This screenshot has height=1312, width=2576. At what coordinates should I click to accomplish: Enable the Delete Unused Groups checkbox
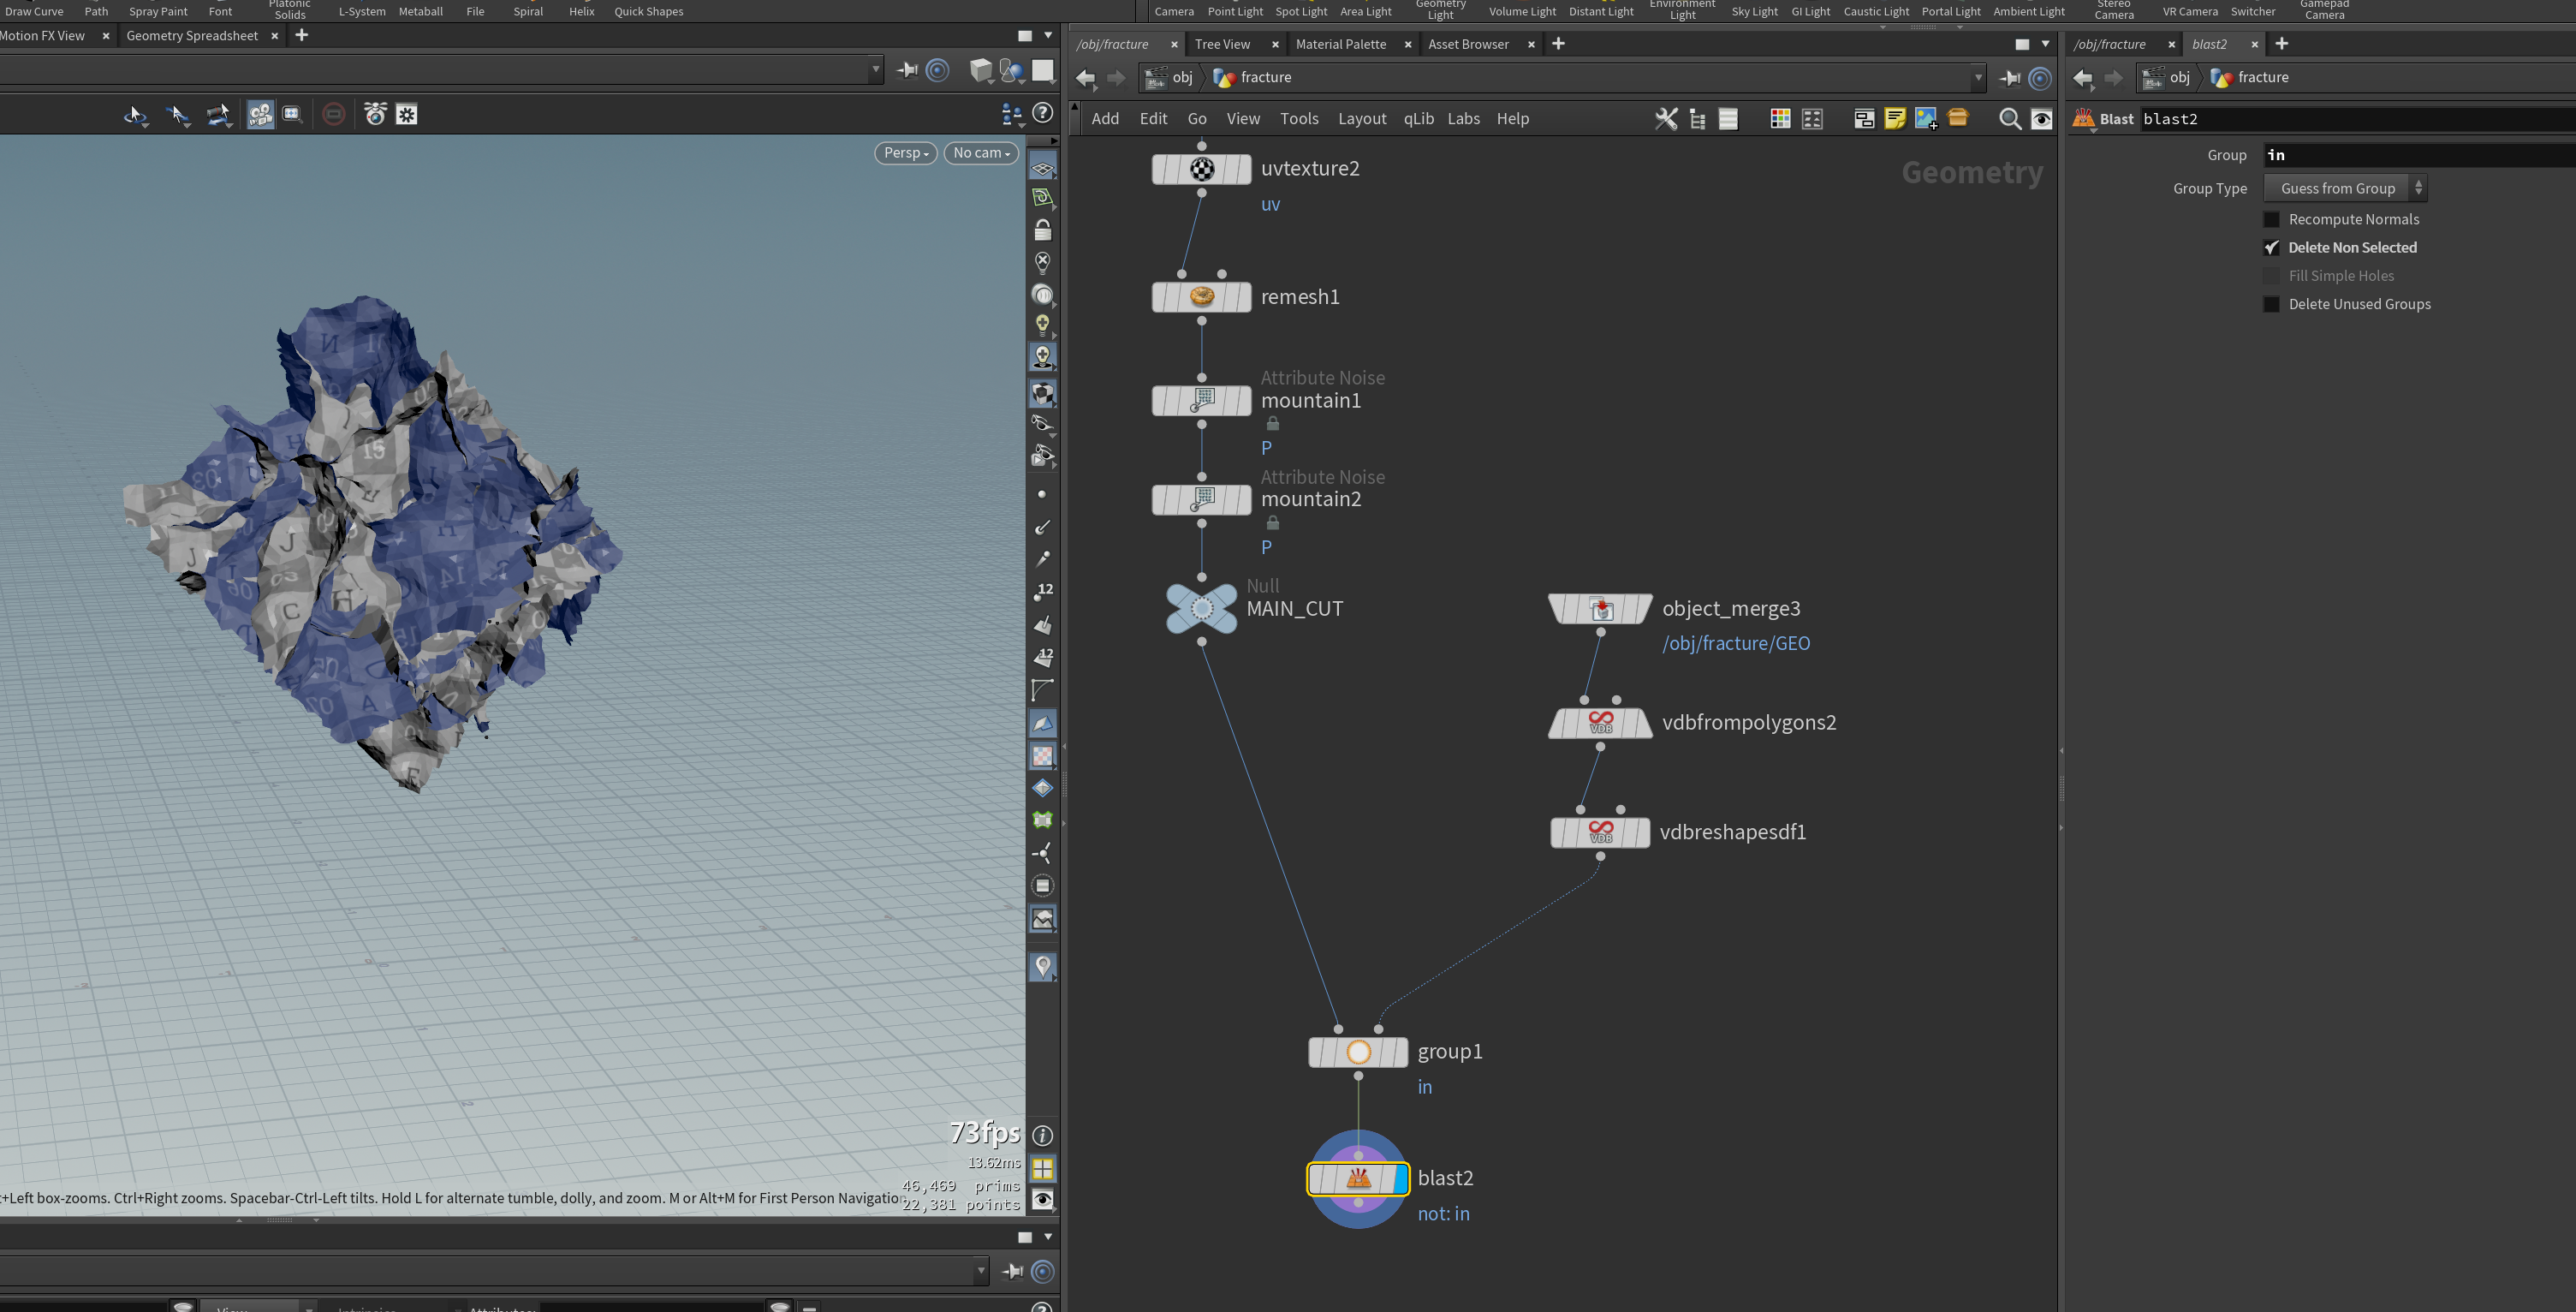2271,304
